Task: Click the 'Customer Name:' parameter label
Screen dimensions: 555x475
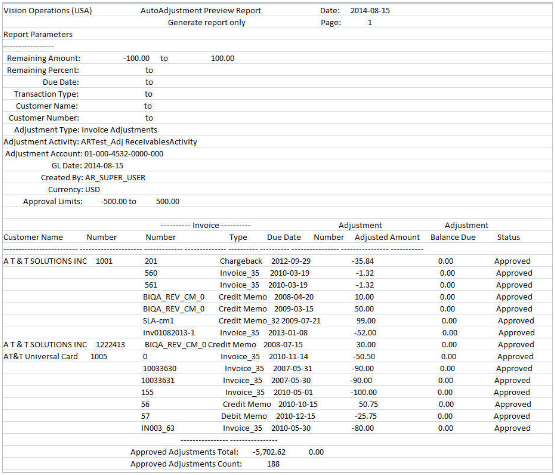Action: [x=47, y=106]
